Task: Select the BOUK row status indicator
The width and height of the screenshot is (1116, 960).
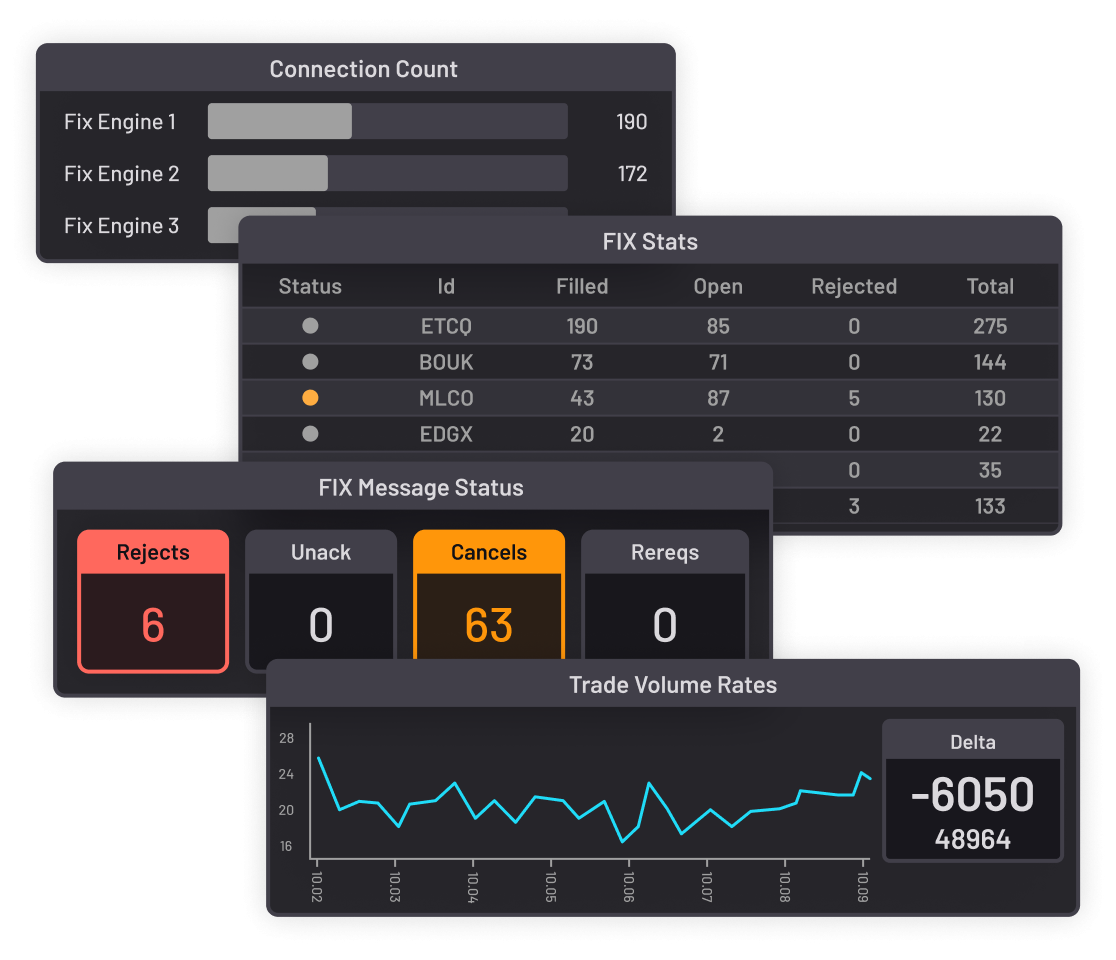Action: tap(310, 362)
